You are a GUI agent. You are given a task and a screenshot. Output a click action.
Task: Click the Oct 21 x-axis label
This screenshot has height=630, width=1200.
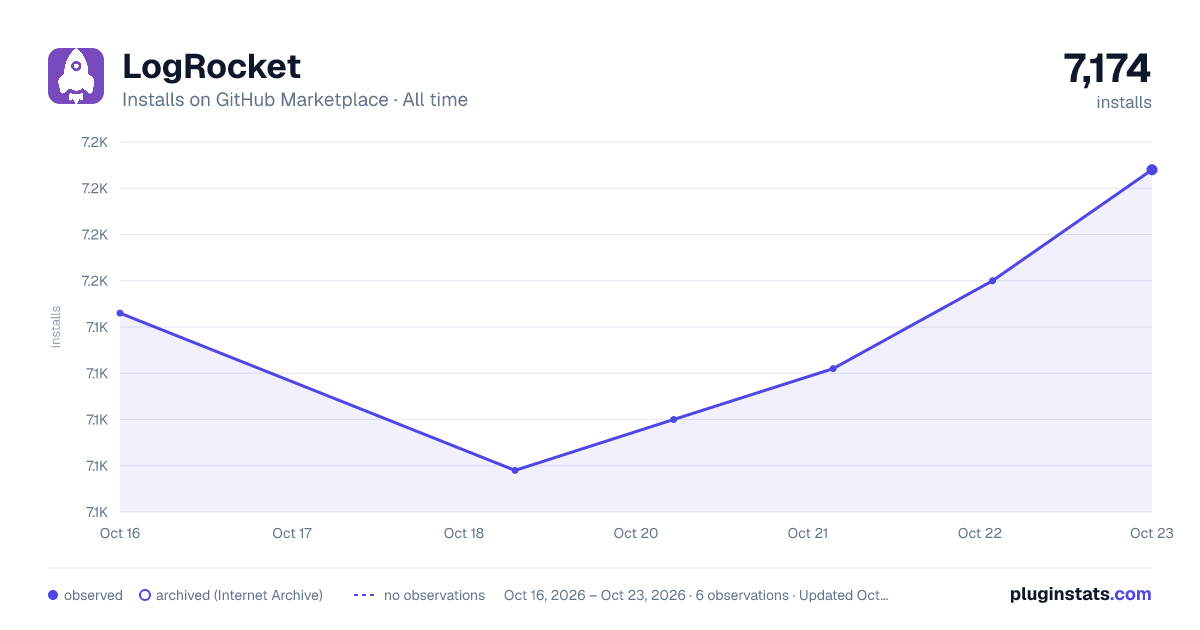click(x=808, y=533)
